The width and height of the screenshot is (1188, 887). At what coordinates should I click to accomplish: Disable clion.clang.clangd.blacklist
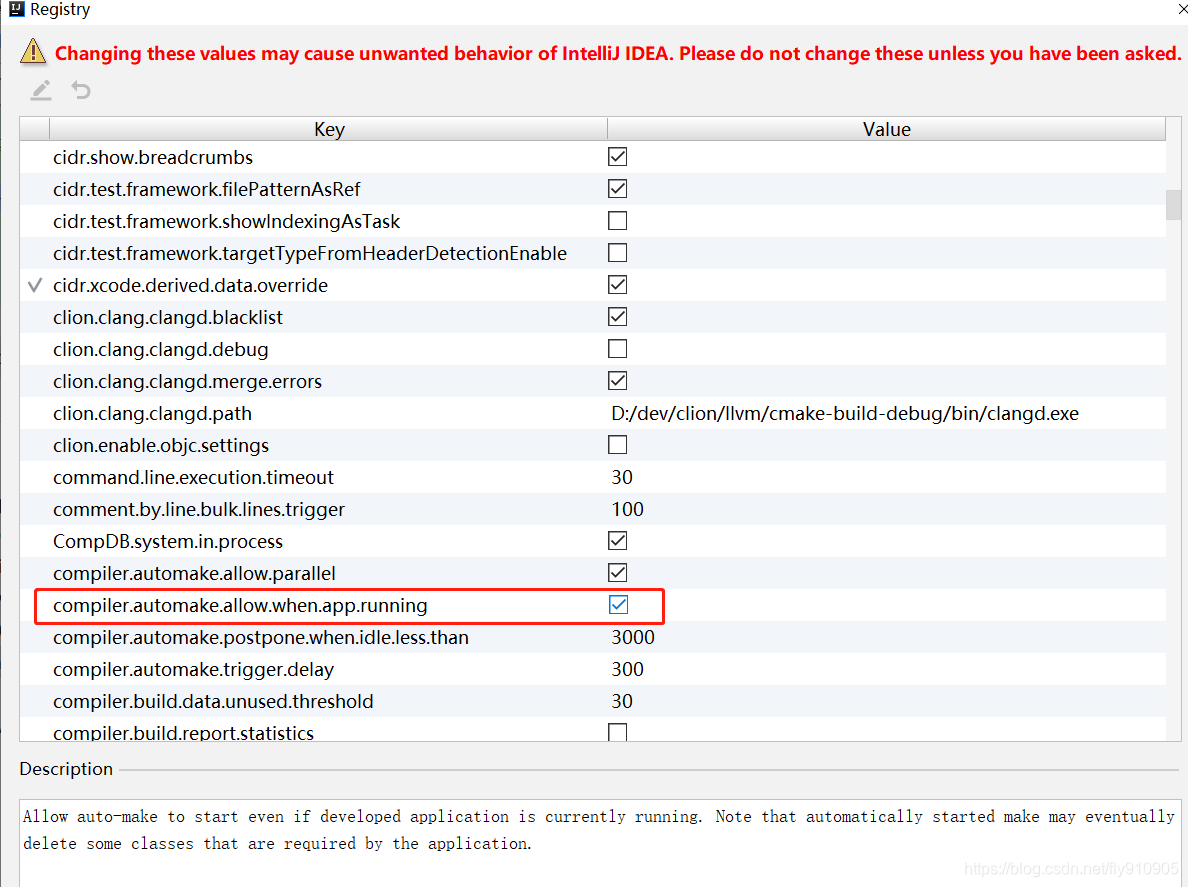pyautogui.click(x=617, y=316)
